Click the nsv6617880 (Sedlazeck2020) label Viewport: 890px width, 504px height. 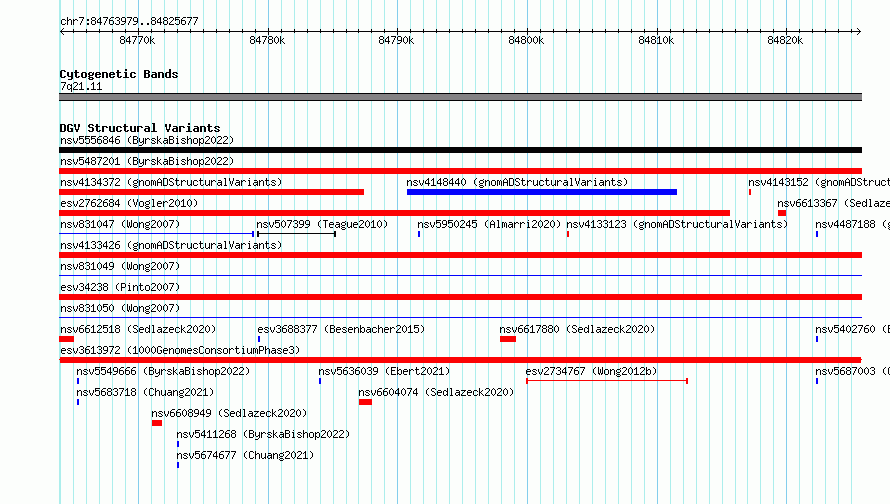point(577,329)
